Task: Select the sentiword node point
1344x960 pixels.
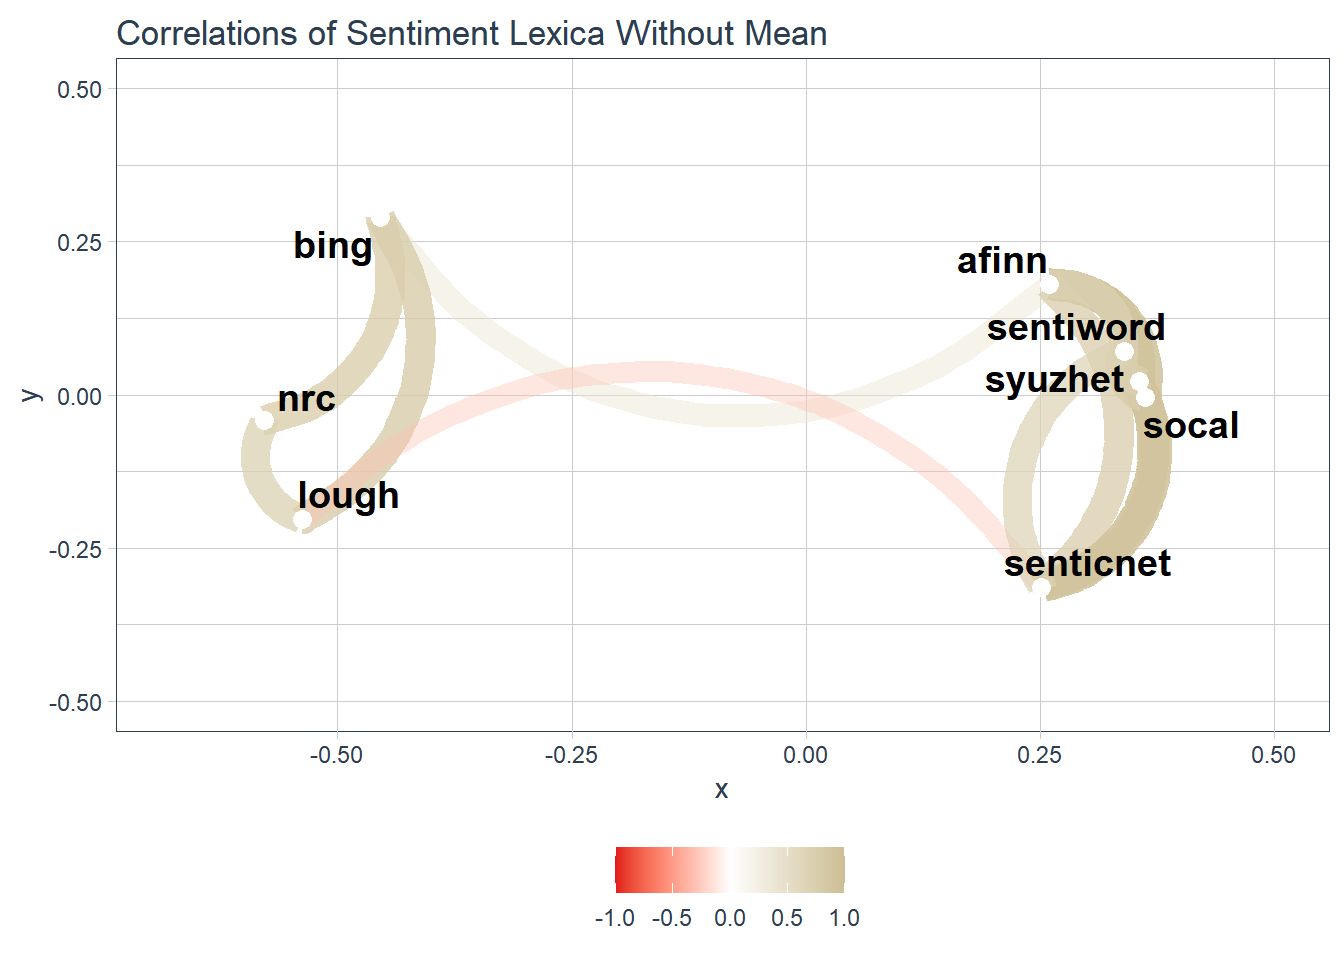Action: [x=1124, y=351]
